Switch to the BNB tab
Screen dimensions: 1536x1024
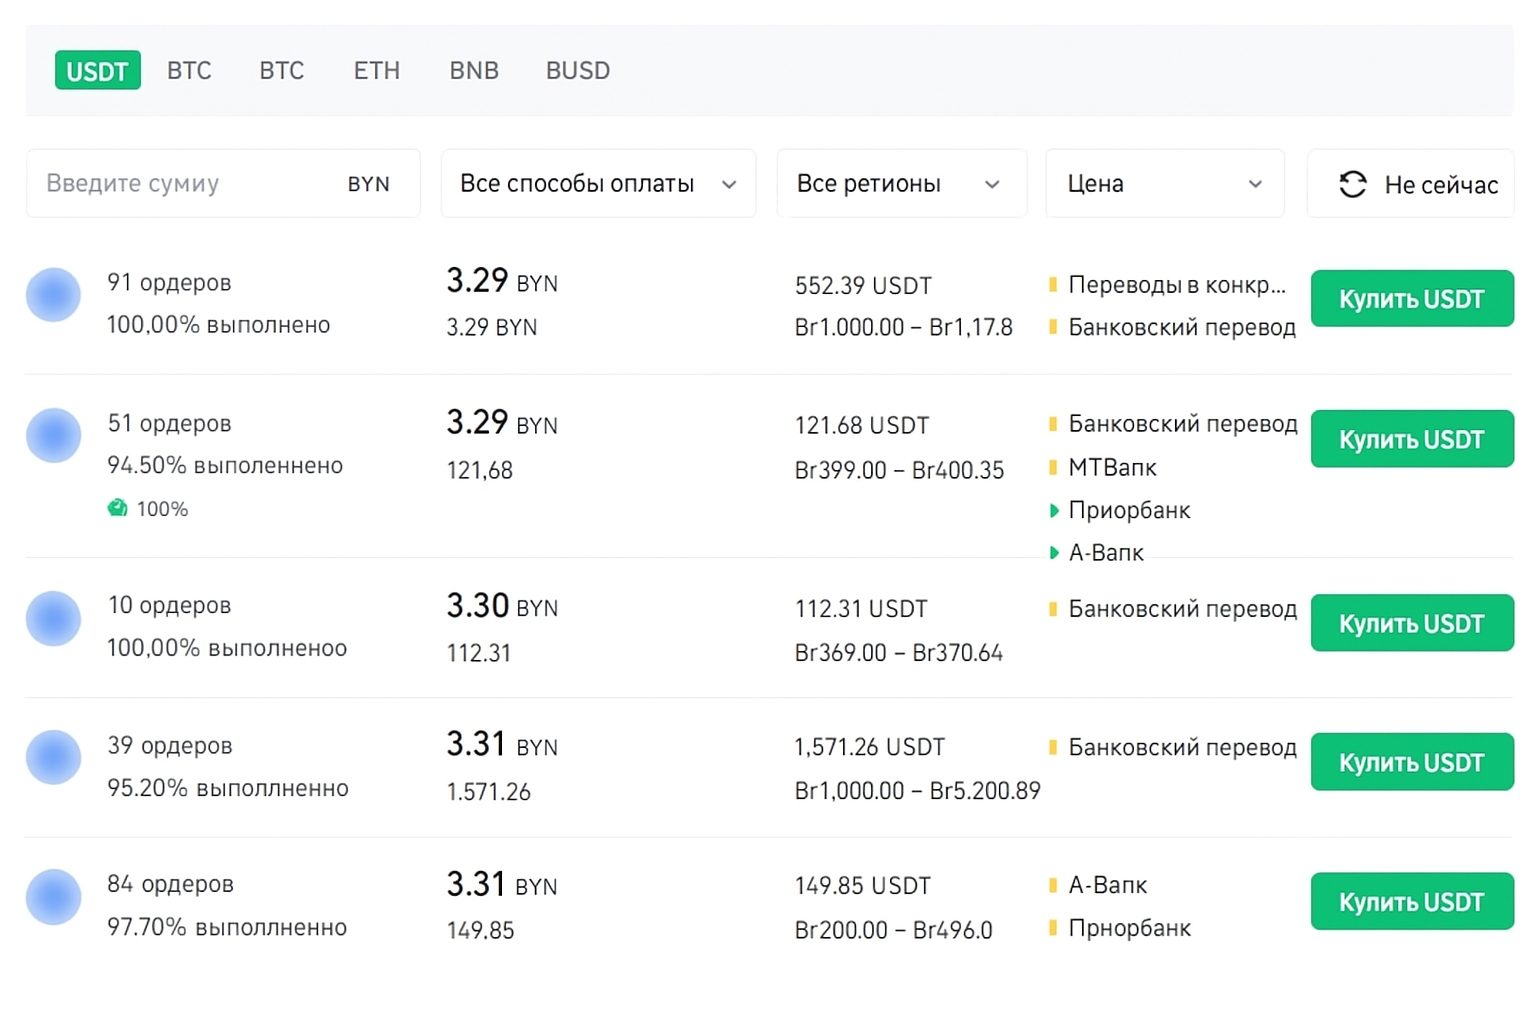[474, 71]
